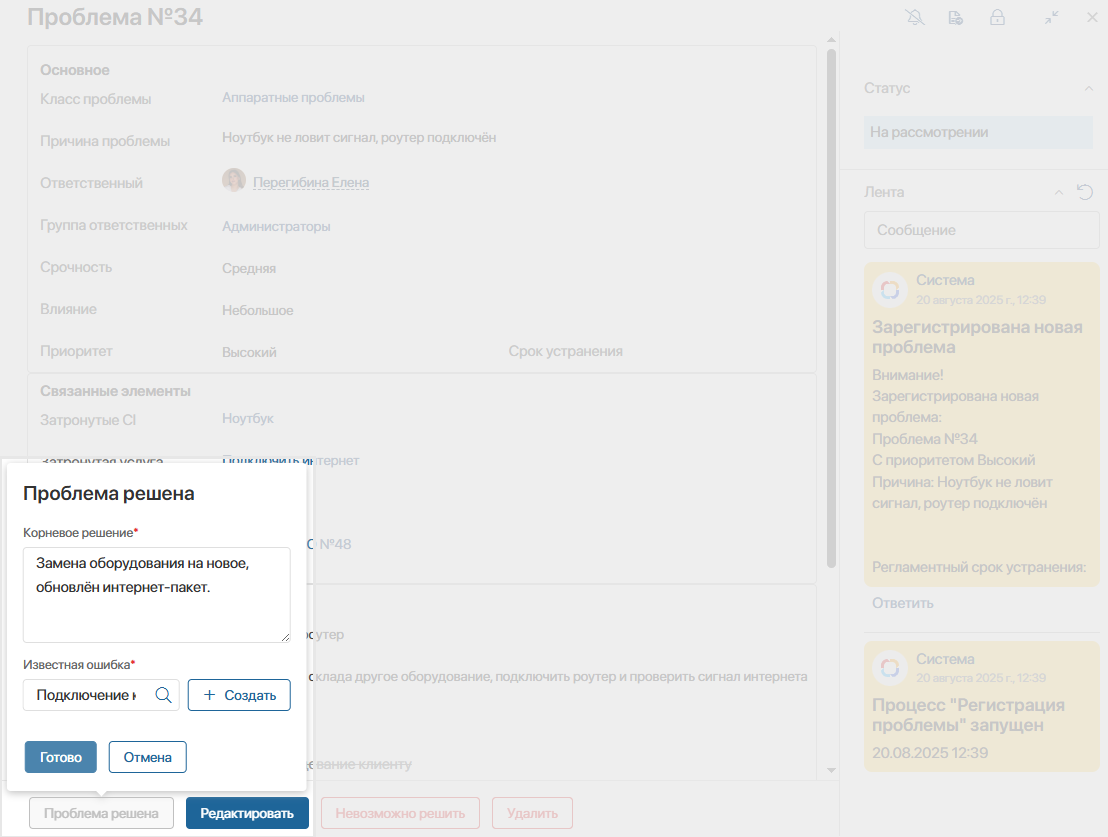This screenshot has height=837, width=1108.
Task: Cancel the popup with Отмена
Action: 148,757
